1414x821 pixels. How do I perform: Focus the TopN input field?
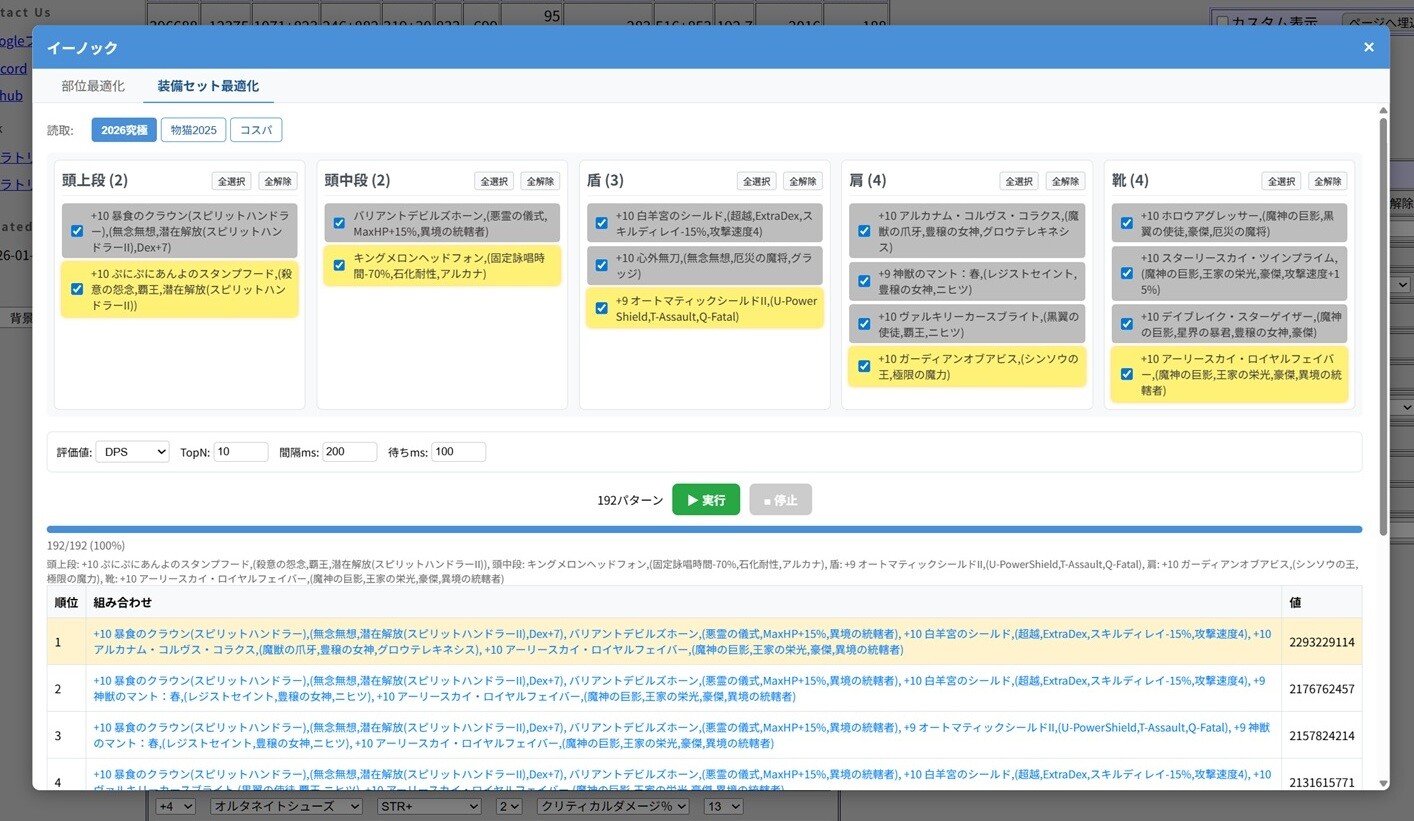coord(240,452)
